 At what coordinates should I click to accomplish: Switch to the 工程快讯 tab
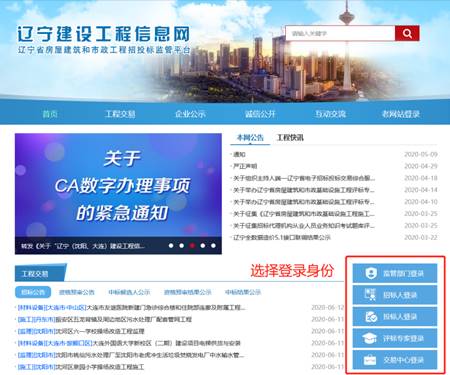(290, 137)
